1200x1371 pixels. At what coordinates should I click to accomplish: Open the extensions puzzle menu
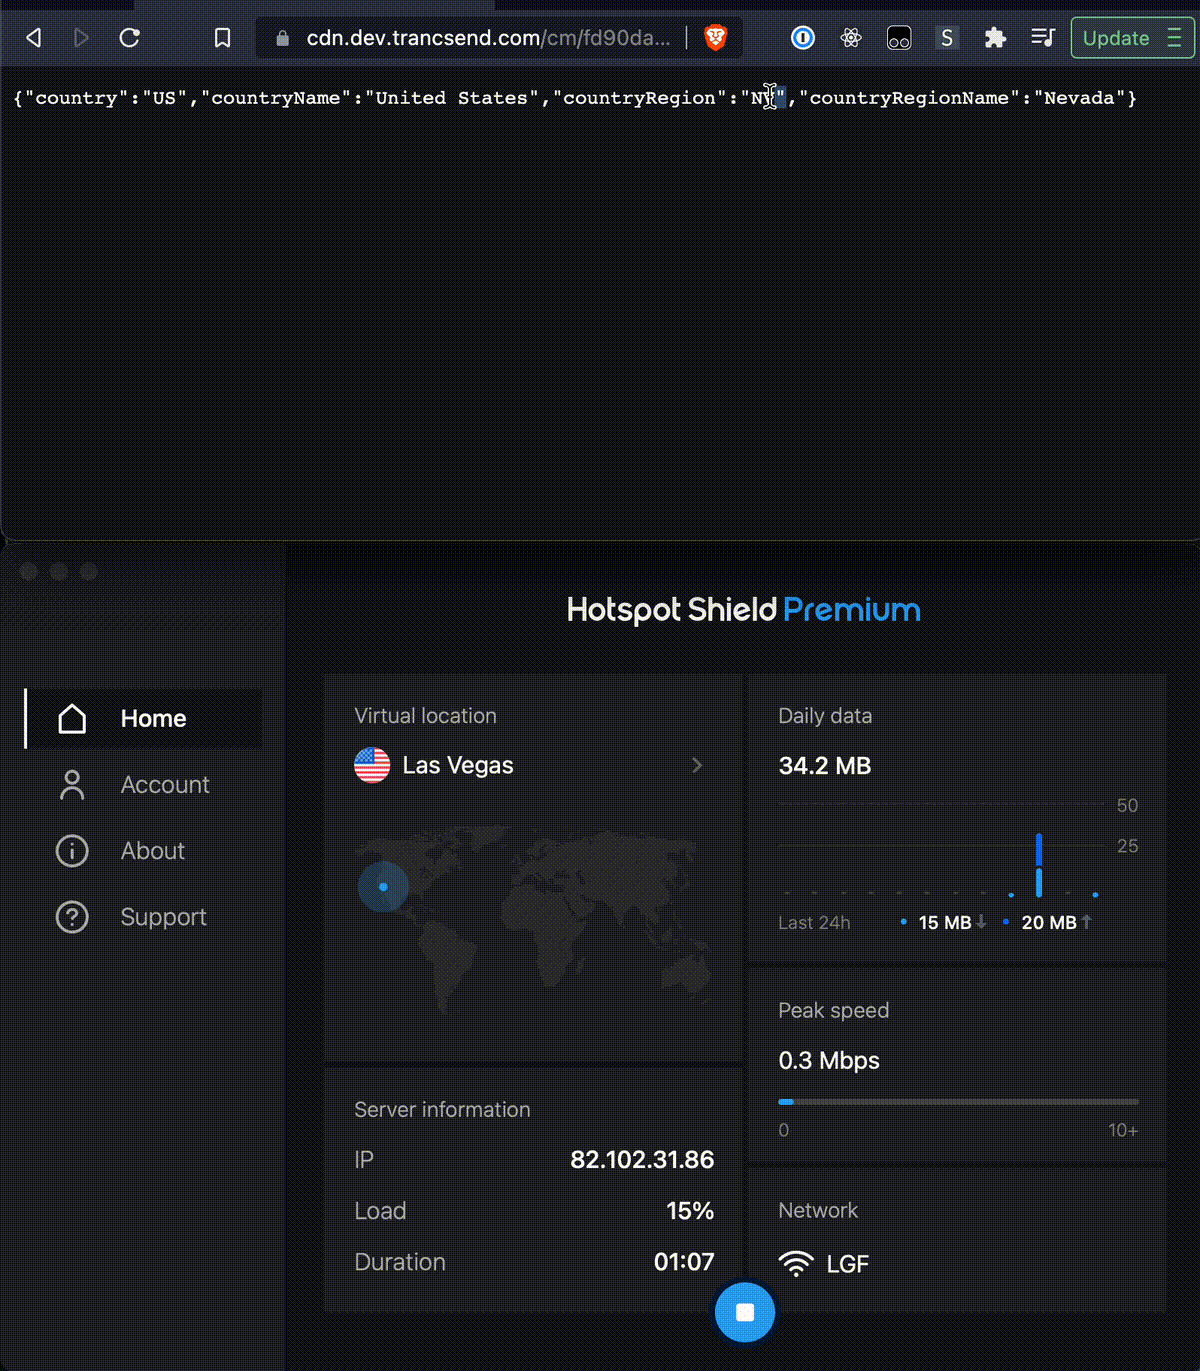[x=994, y=38]
